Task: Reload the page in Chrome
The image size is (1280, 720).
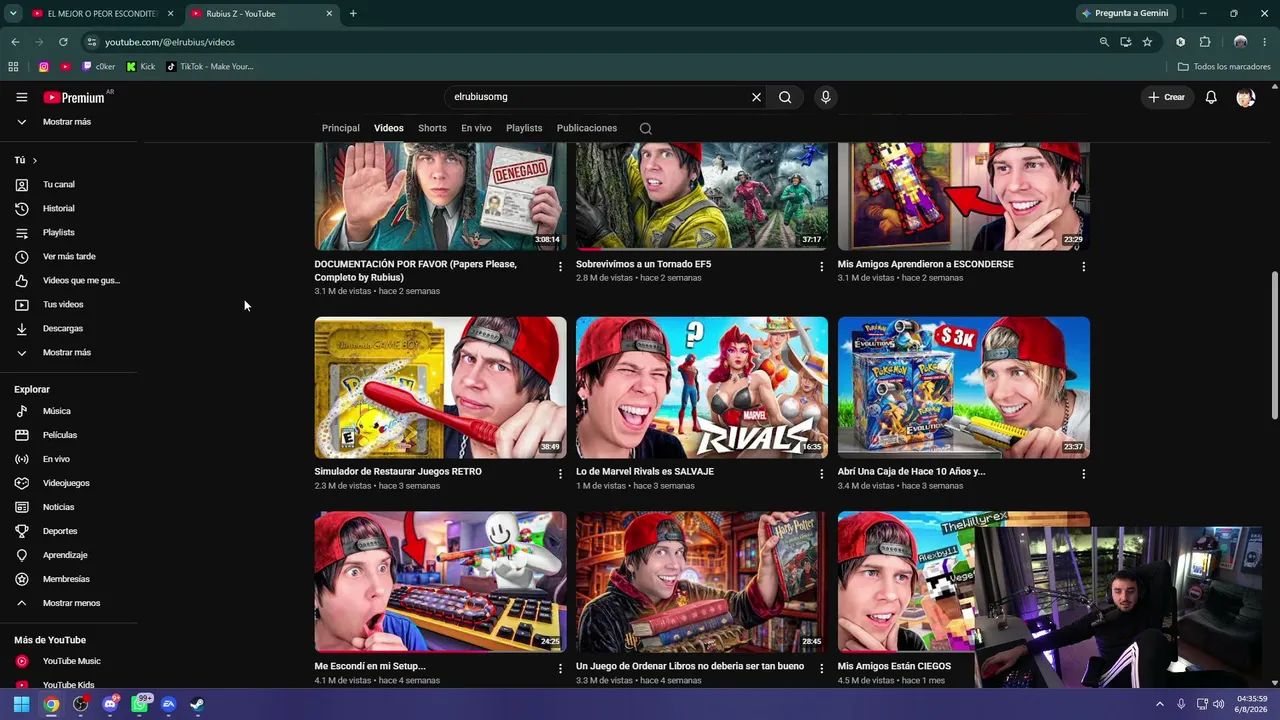Action: click(63, 42)
